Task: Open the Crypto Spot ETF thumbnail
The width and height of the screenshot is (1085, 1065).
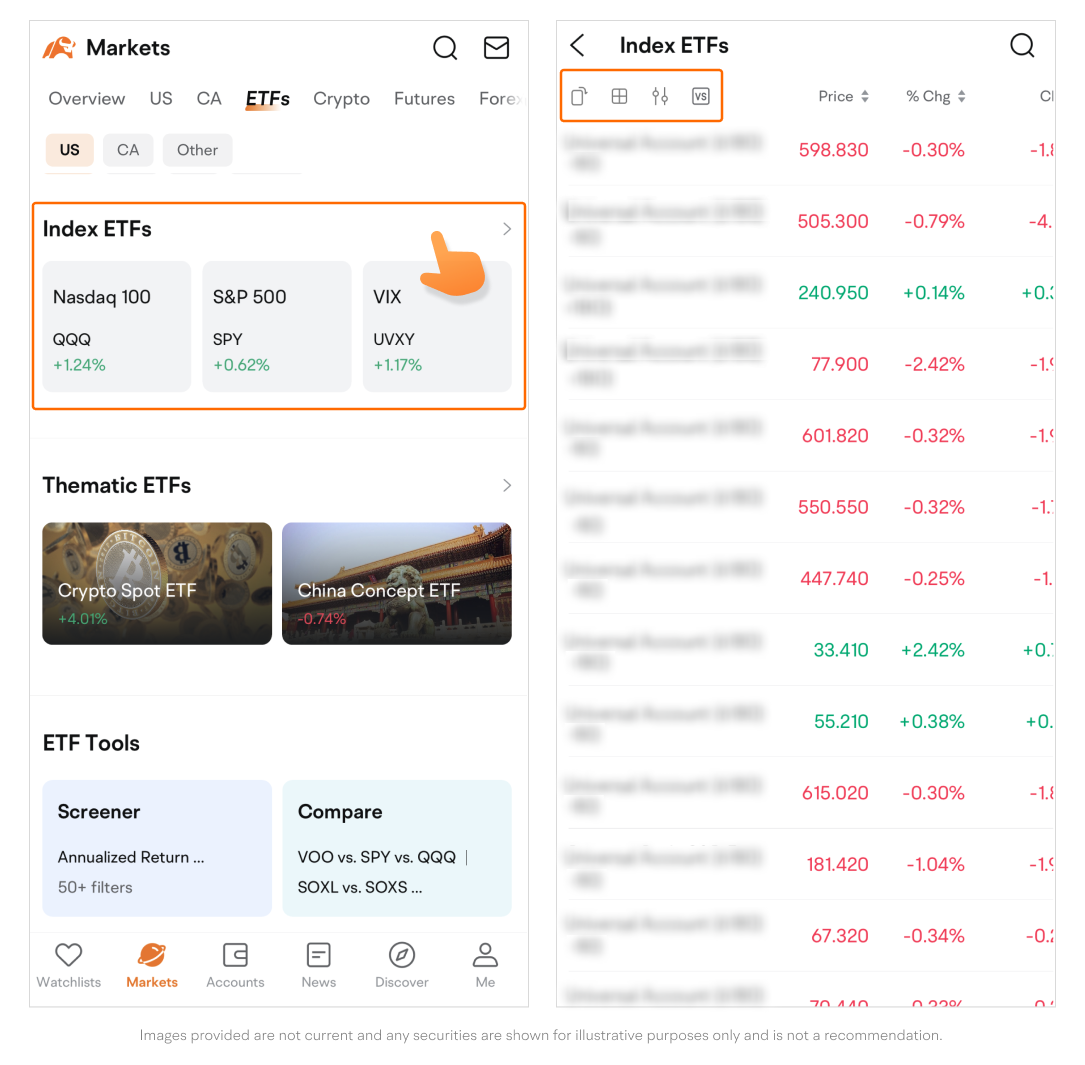Action: coord(157,584)
